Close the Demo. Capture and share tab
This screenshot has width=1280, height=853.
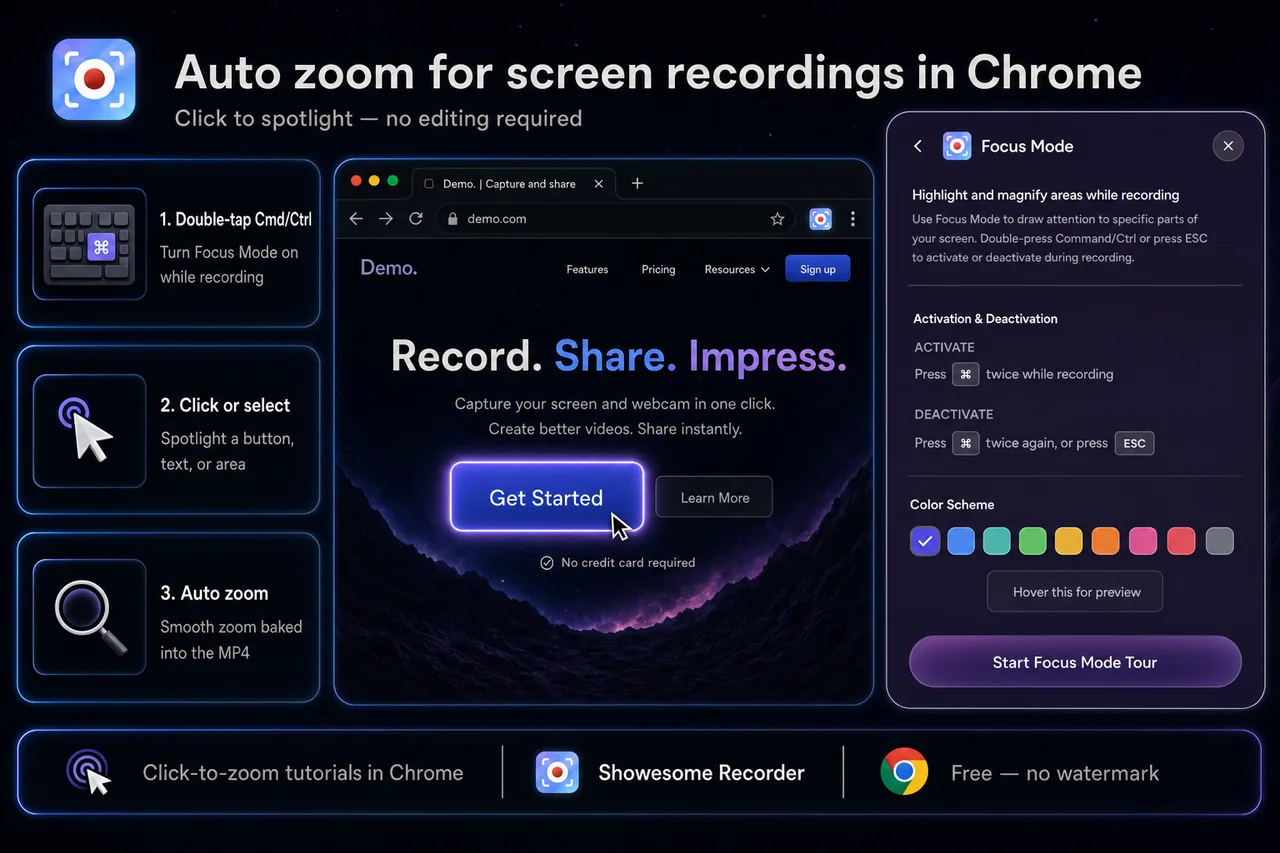coord(598,184)
